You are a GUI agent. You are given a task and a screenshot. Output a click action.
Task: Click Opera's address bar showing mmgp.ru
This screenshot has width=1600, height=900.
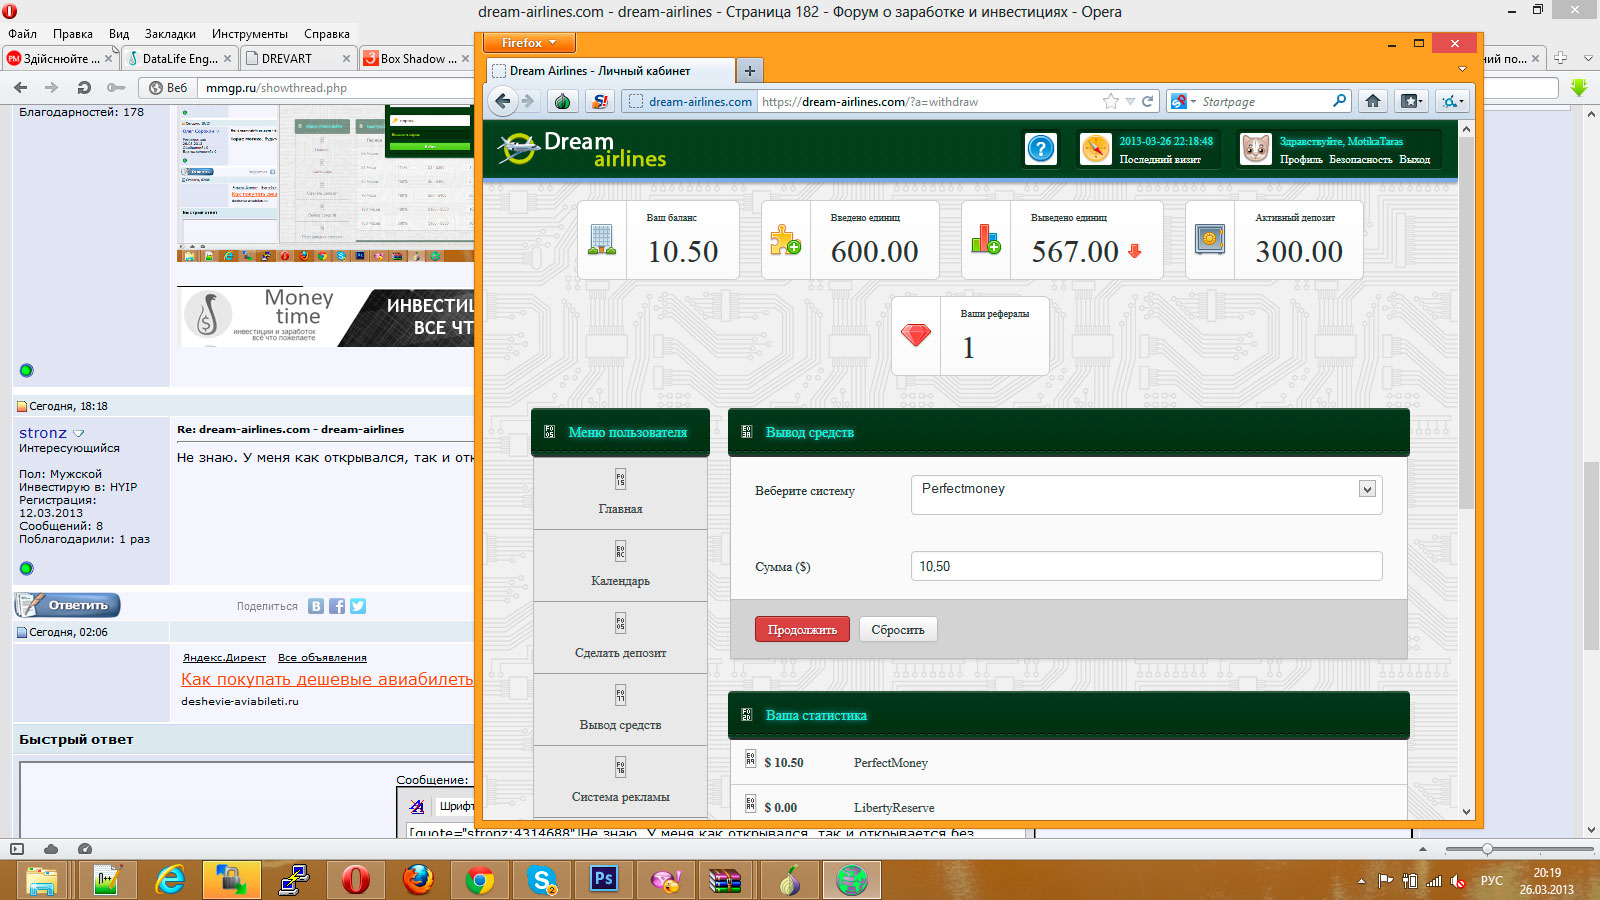pyautogui.click(x=337, y=88)
